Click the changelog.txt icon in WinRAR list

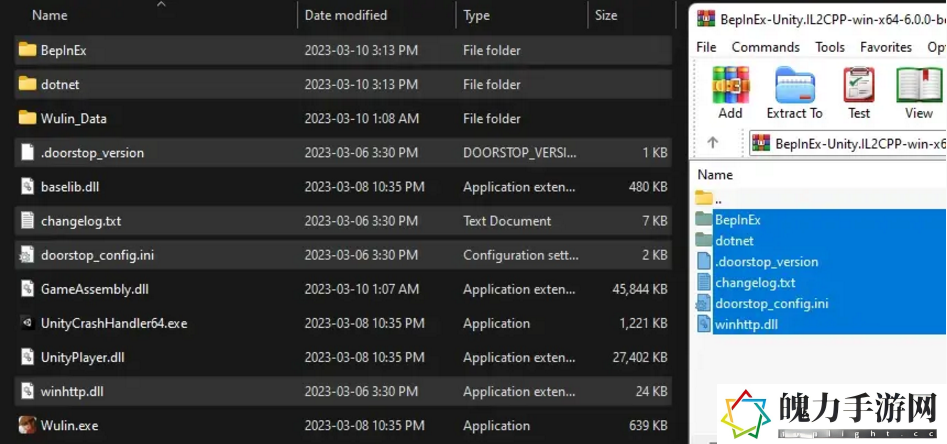point(704,282)
